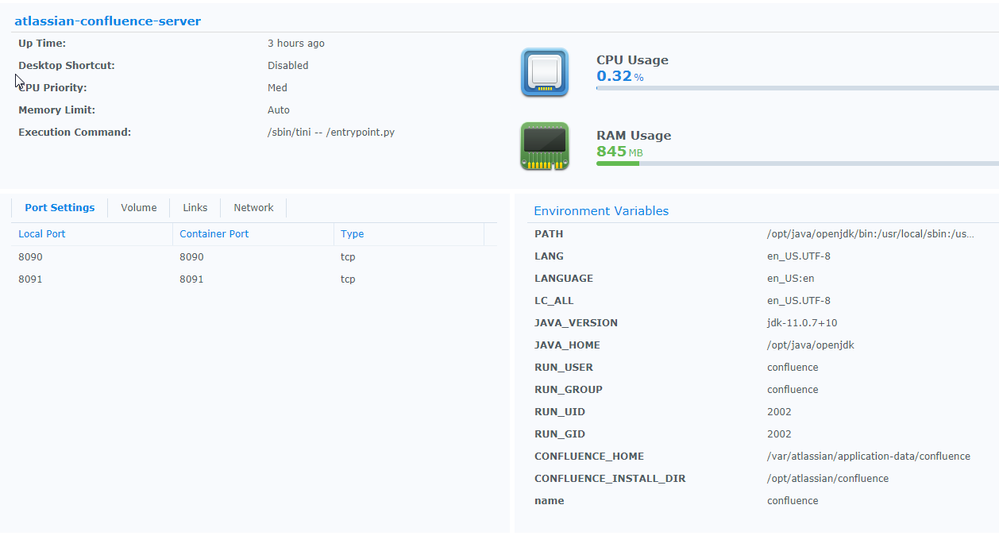Click the CPU Usage chip icon
Viewport: 999px width, 543px height.
click(545, 72)
